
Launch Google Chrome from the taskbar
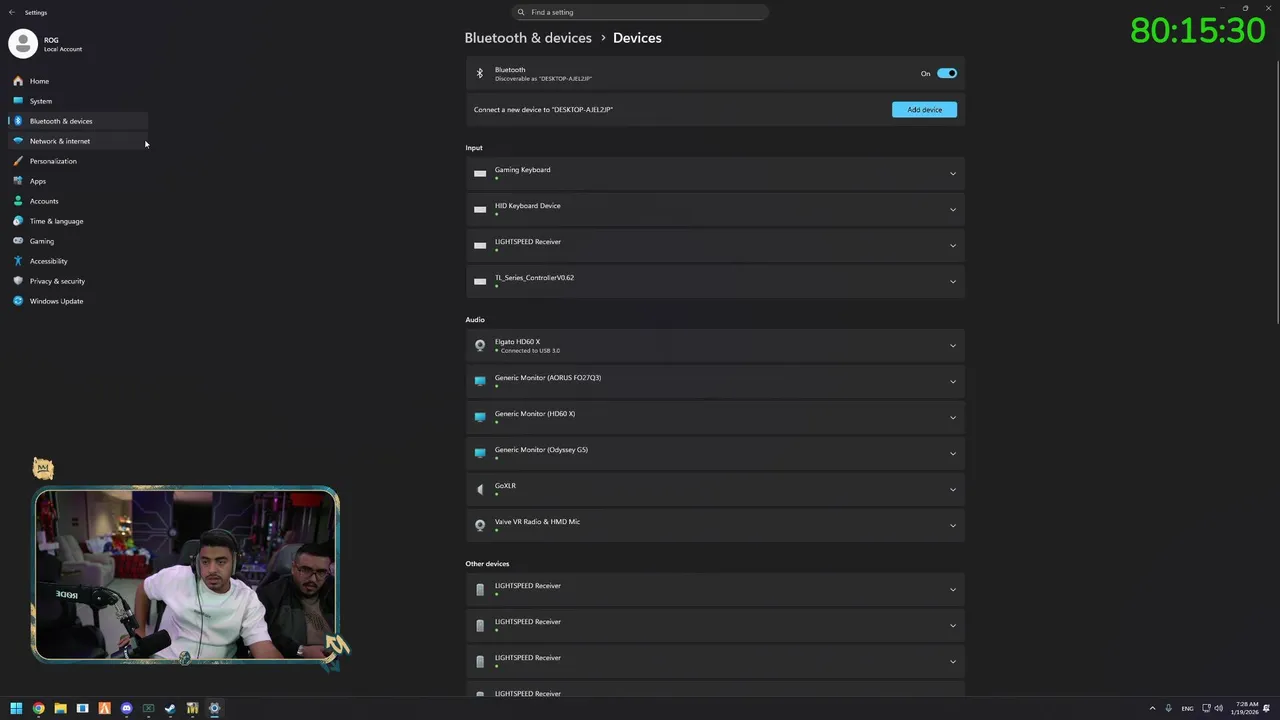tap(38, 708)
